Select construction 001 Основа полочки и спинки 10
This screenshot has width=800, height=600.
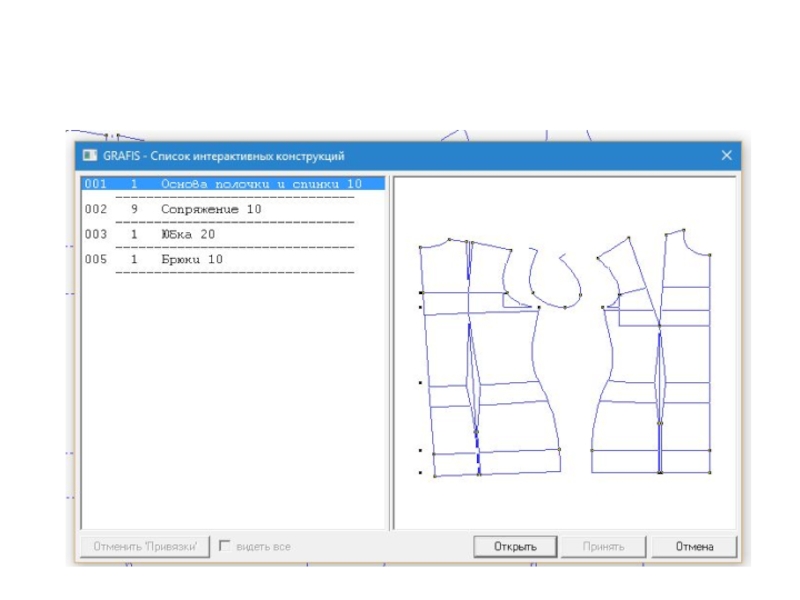232,184
